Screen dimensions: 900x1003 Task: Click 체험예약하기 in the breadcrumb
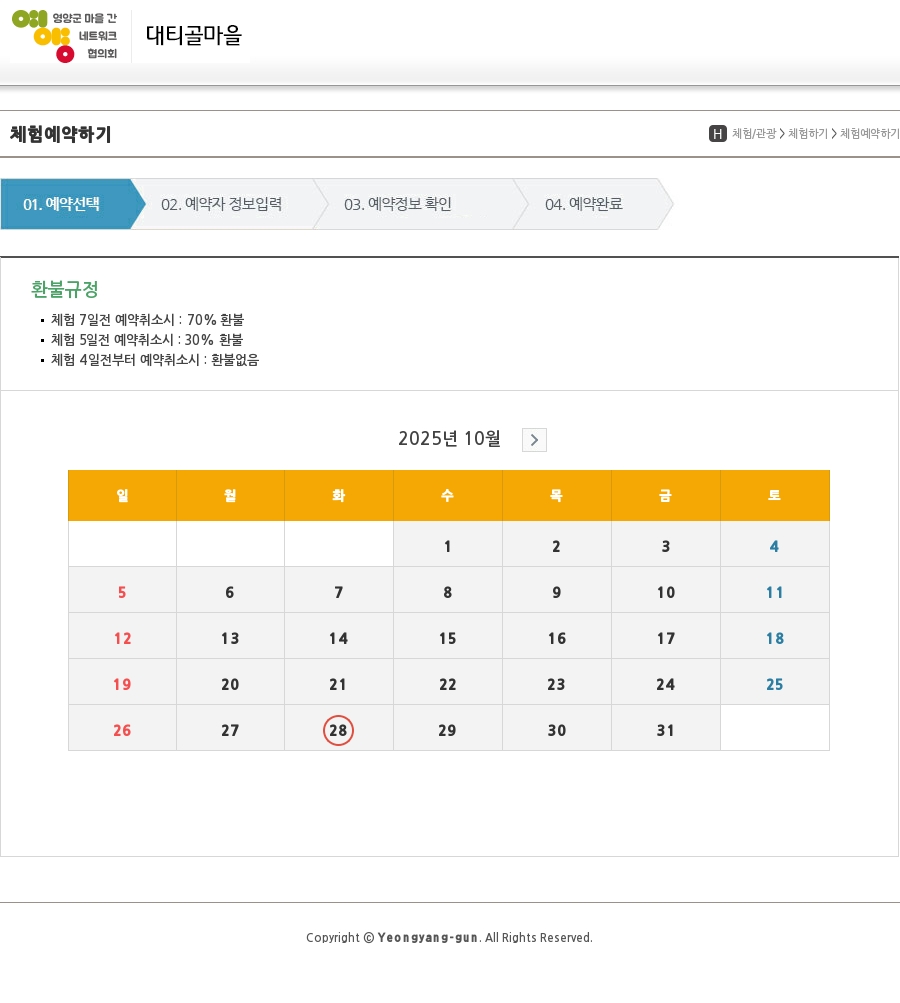coord(869,134)
